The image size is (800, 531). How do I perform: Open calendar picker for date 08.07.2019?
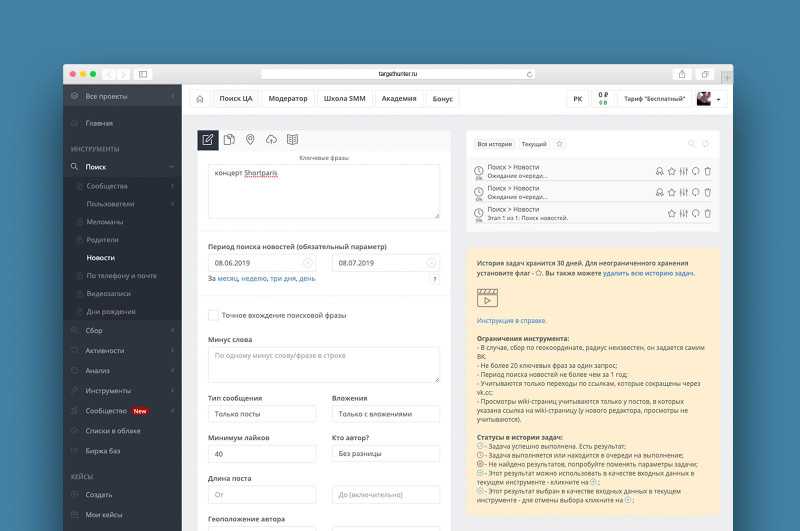[x=431, y=263]
